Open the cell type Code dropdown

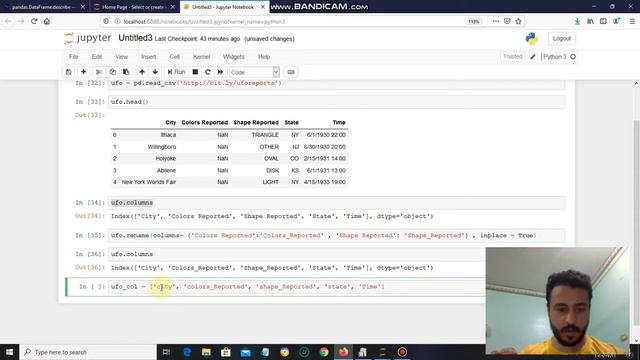click(254, 72)
